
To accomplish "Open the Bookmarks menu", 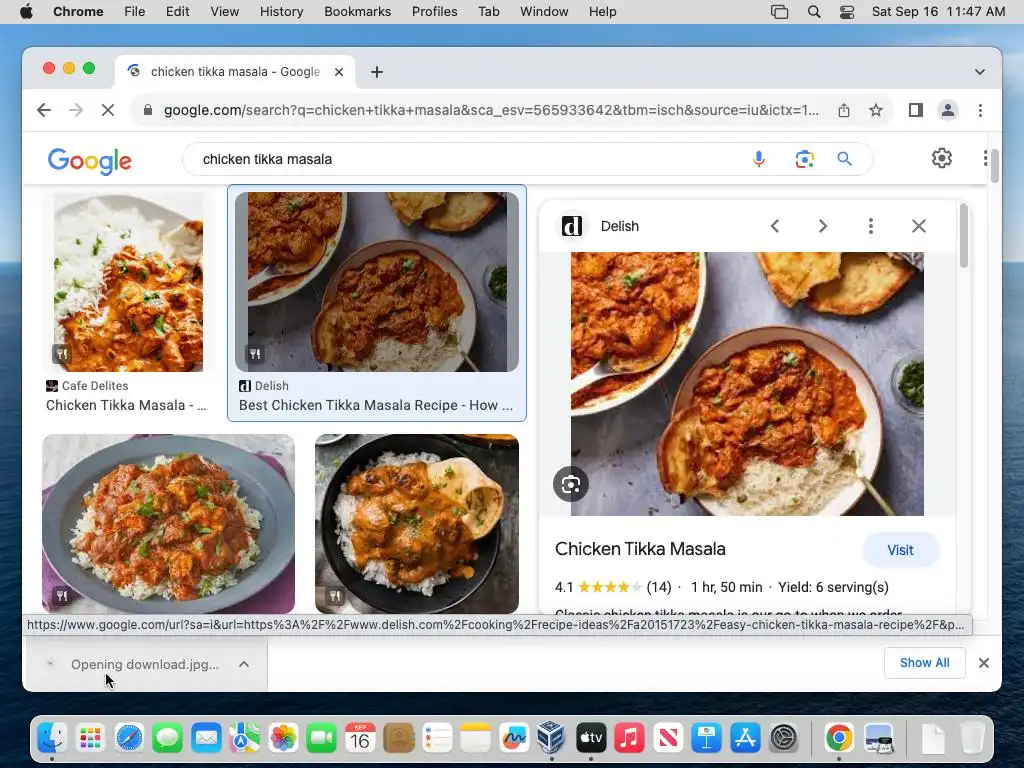I will point(357,12).
